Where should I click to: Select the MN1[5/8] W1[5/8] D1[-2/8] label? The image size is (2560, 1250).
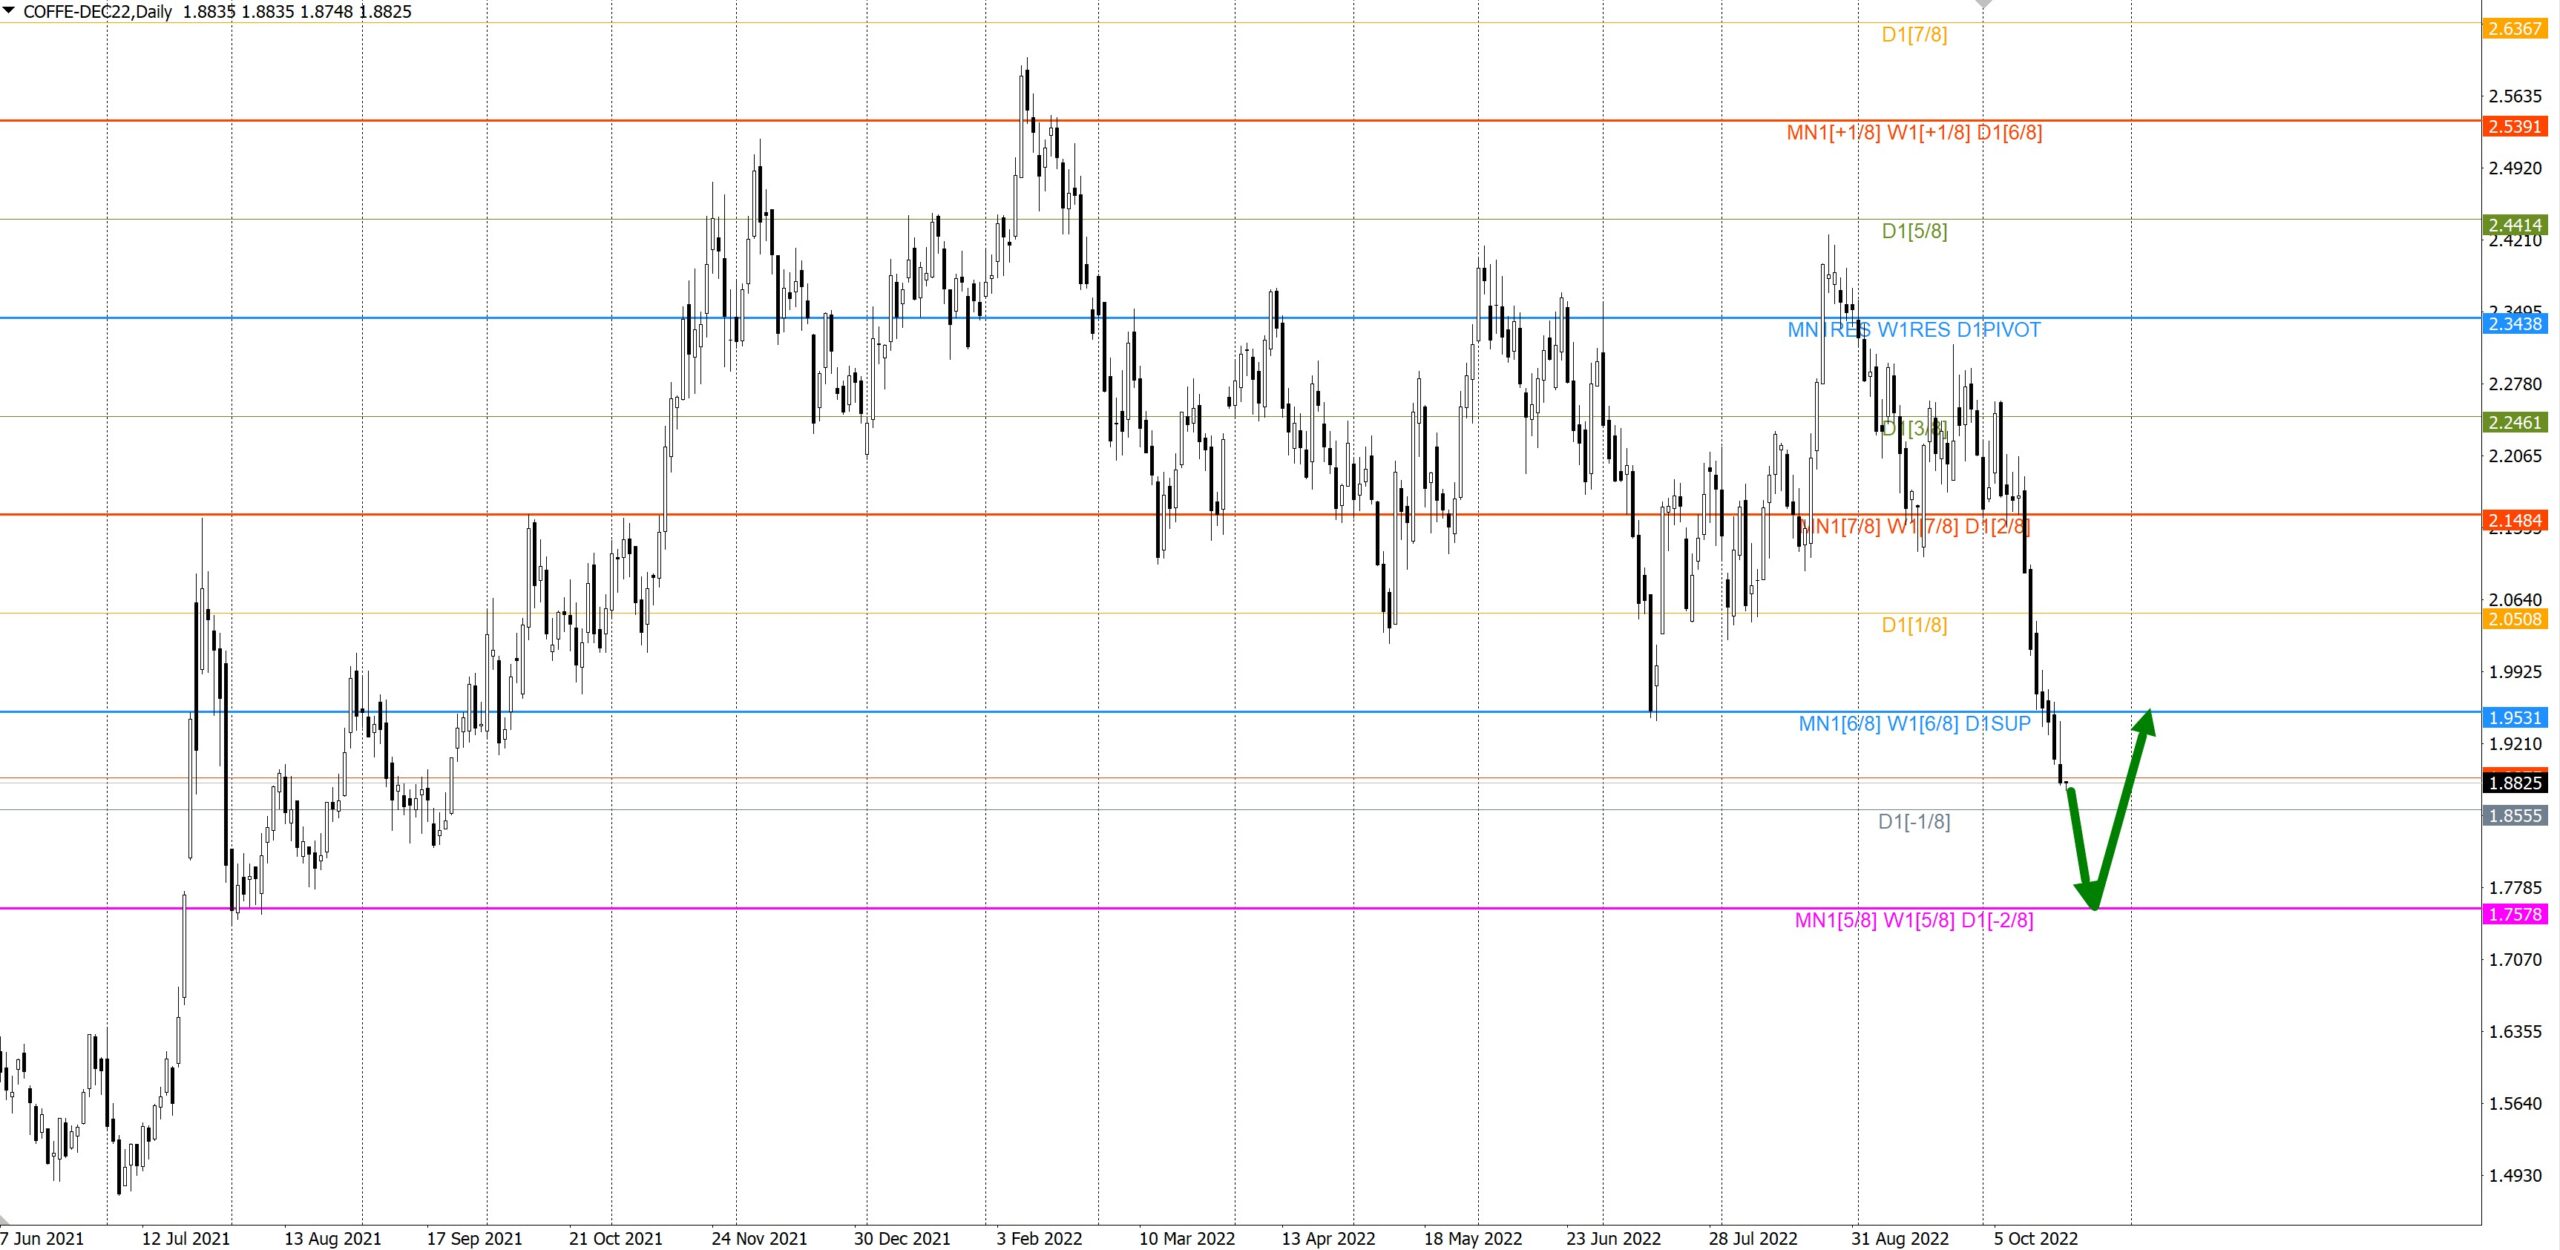(1914, 920)
